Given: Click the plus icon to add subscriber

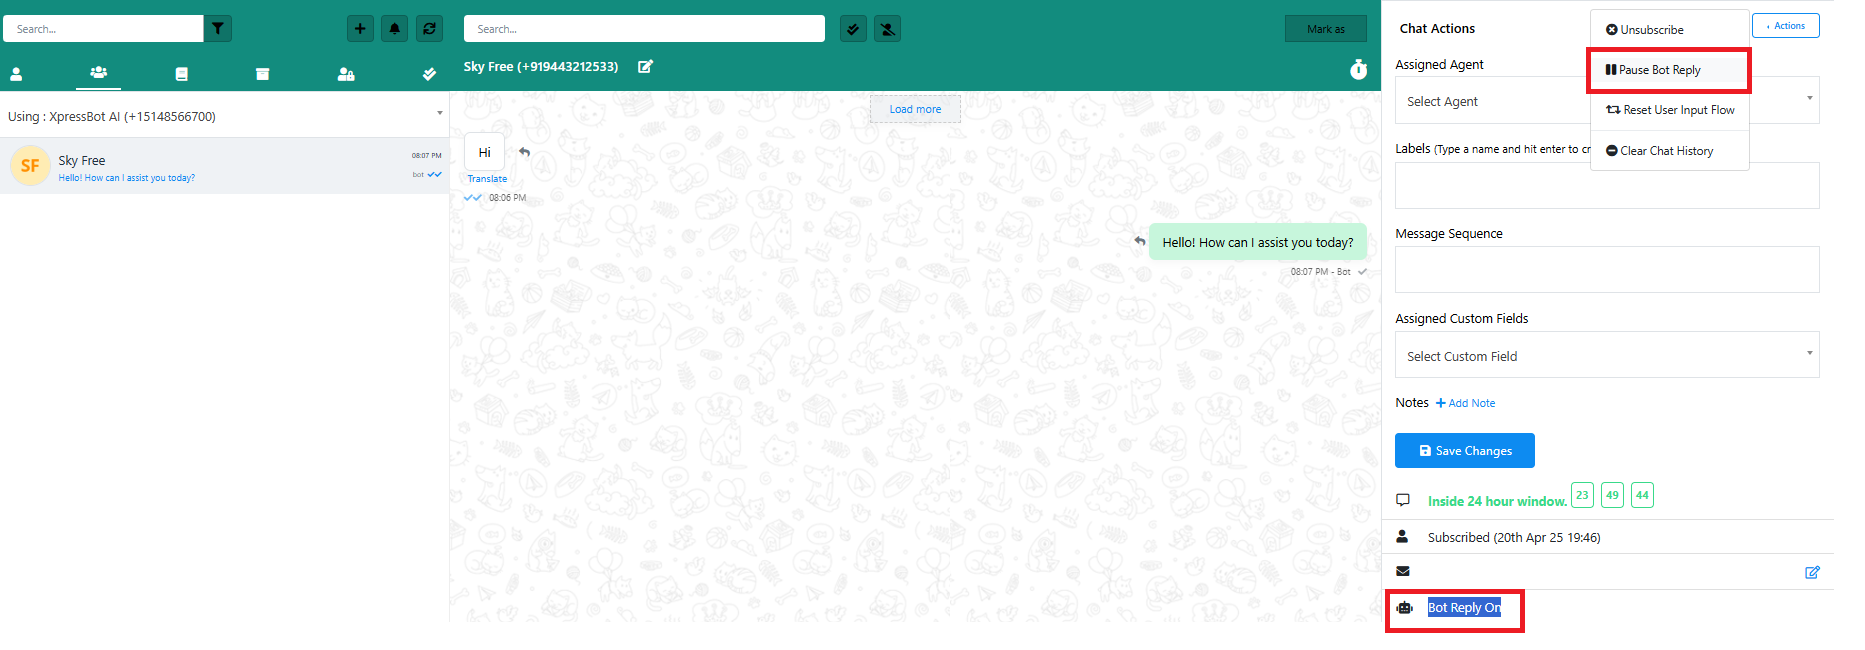Looking at the screenshot, I should 360,29.
